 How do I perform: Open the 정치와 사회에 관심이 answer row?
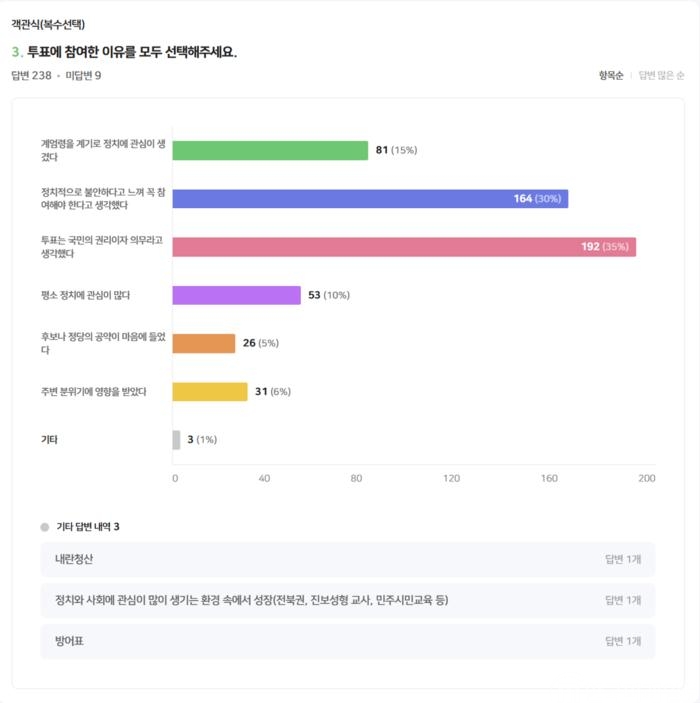click(x=348, y=600)
